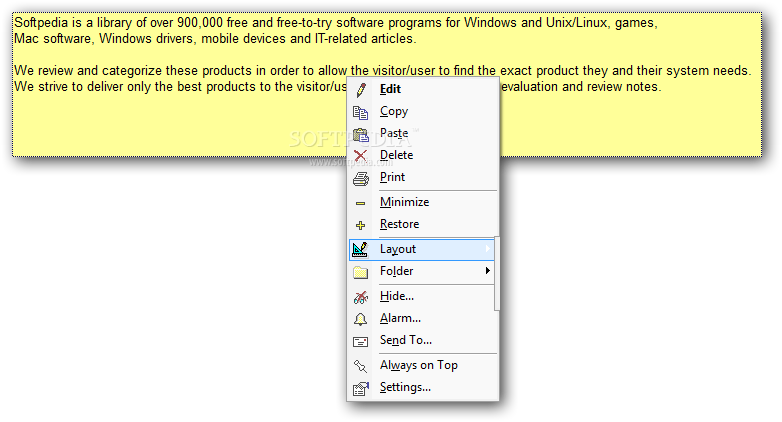
Task: Click the printer icon
Action: coord(361,178)
